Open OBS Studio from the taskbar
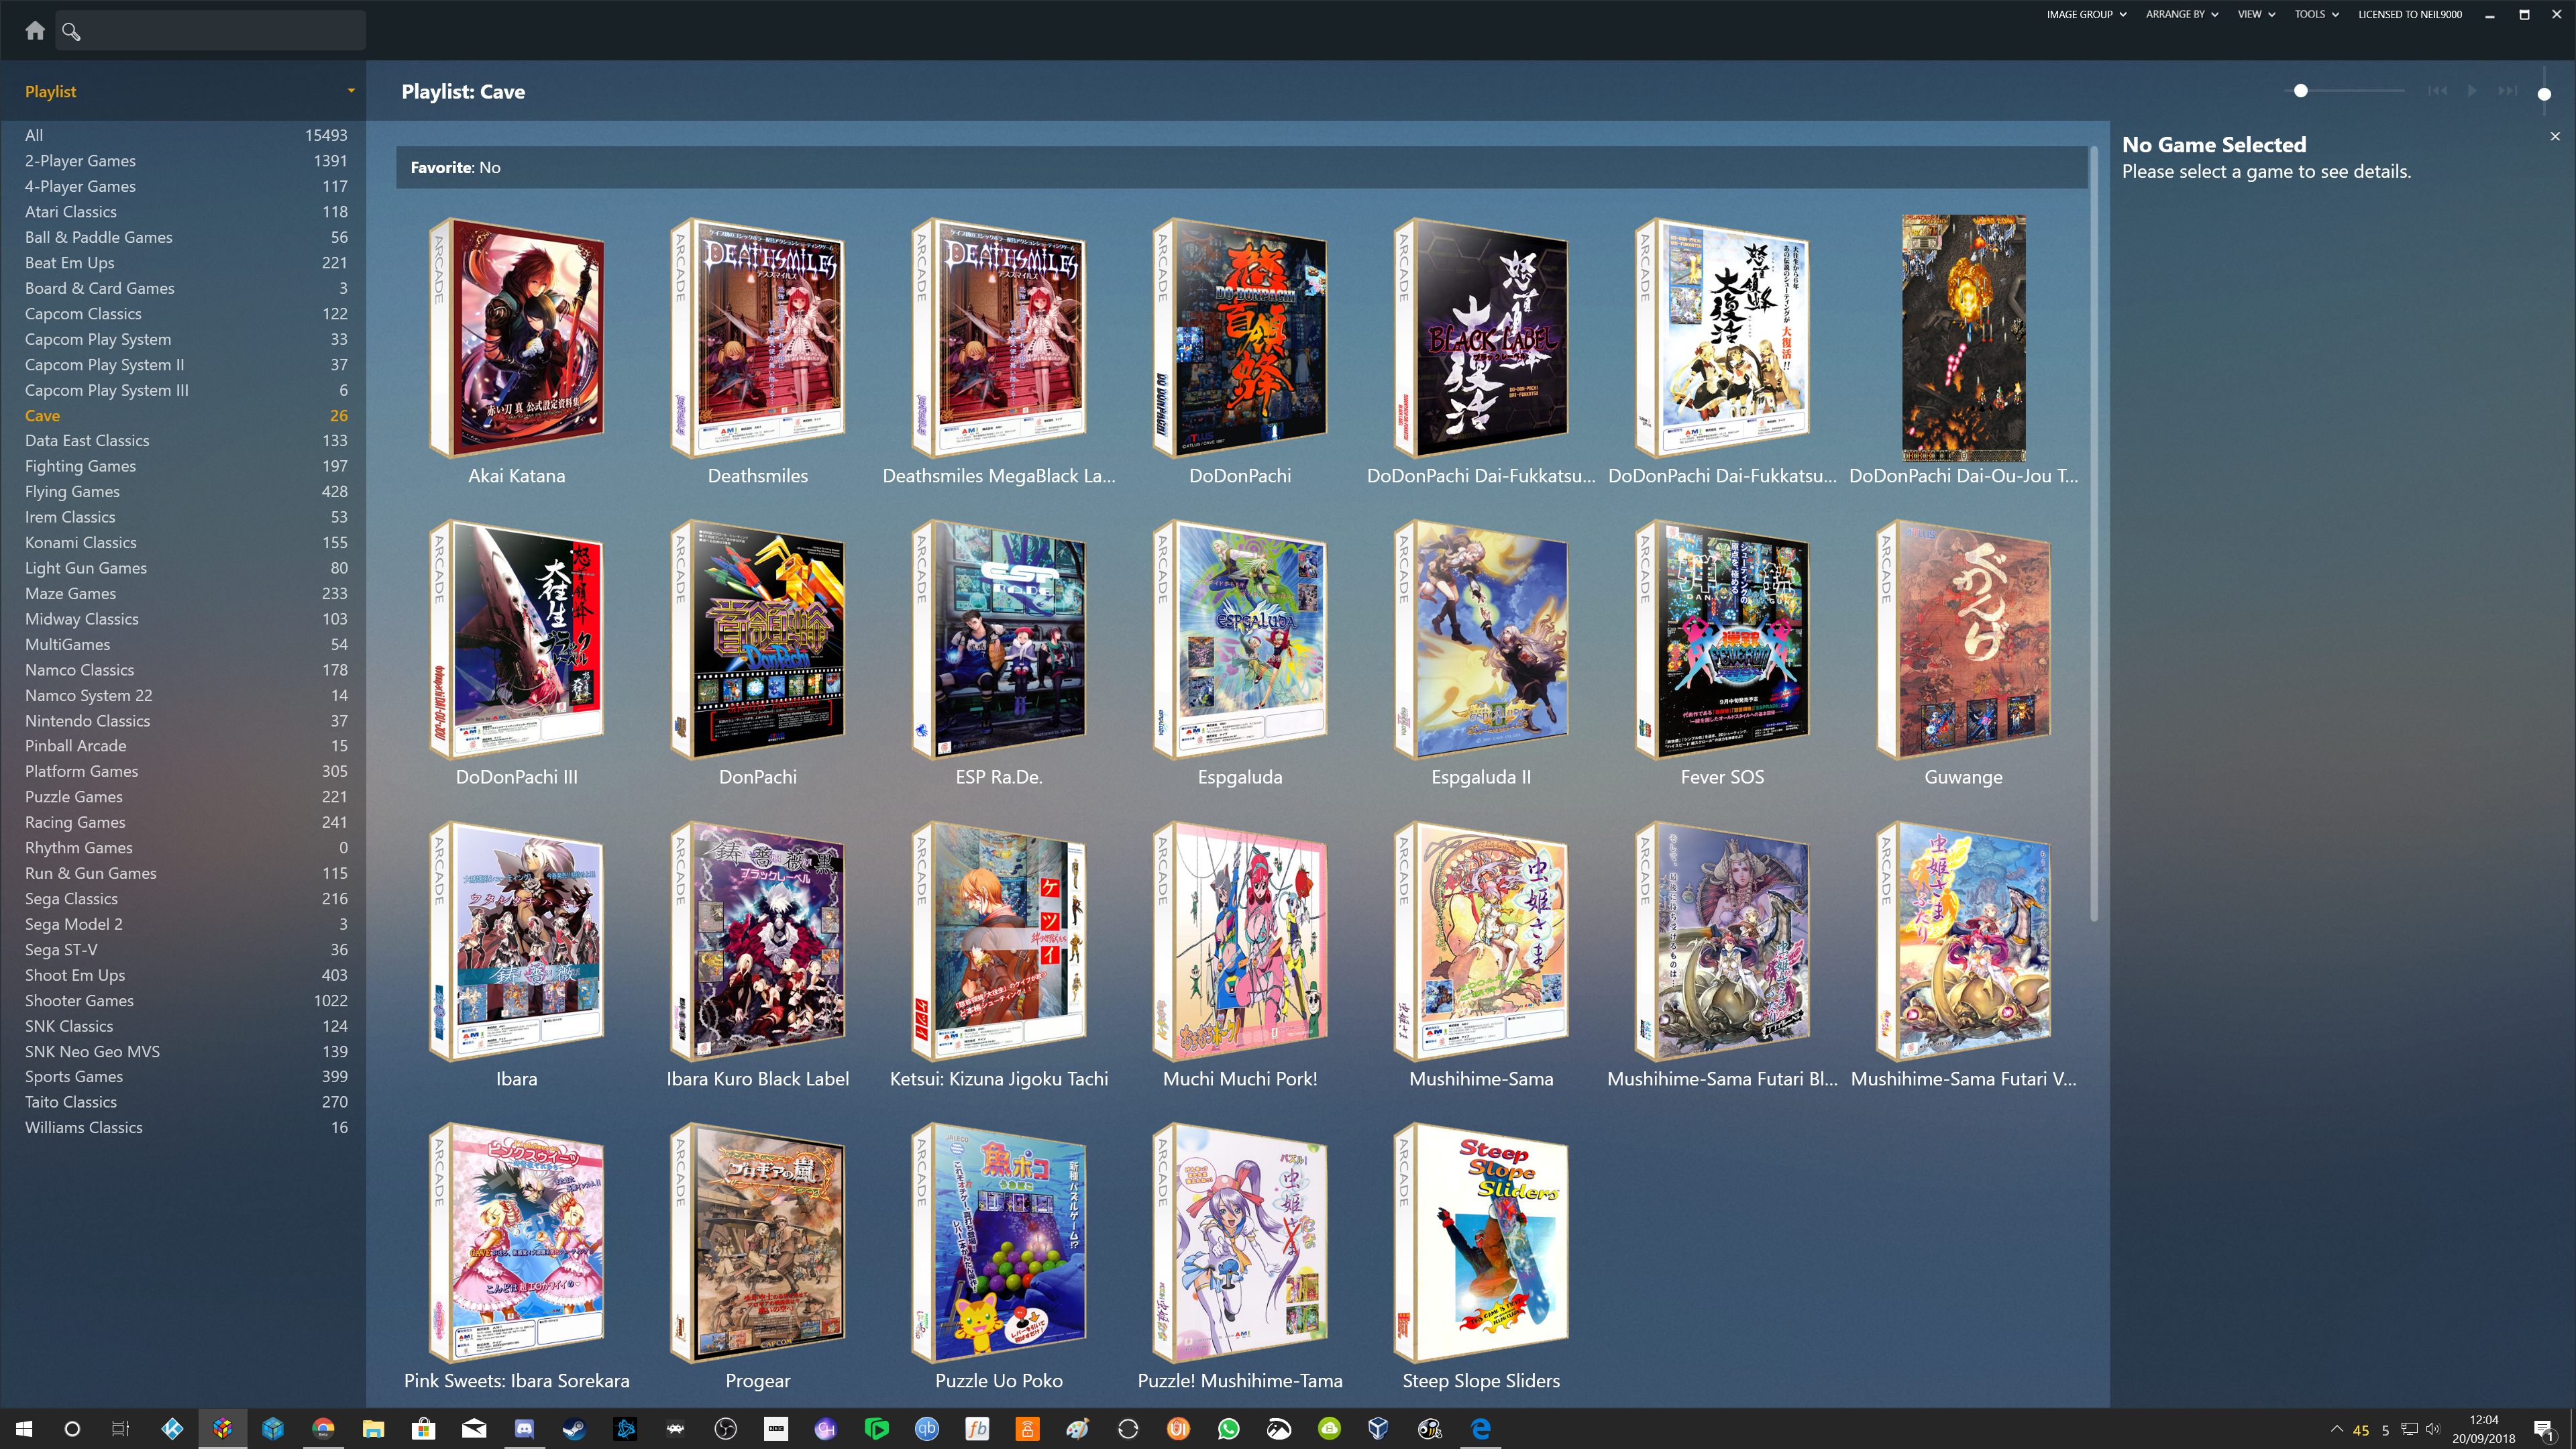Image resolution: width=2576 pixels, height=1449 pixels. [x=725, y=1429]
